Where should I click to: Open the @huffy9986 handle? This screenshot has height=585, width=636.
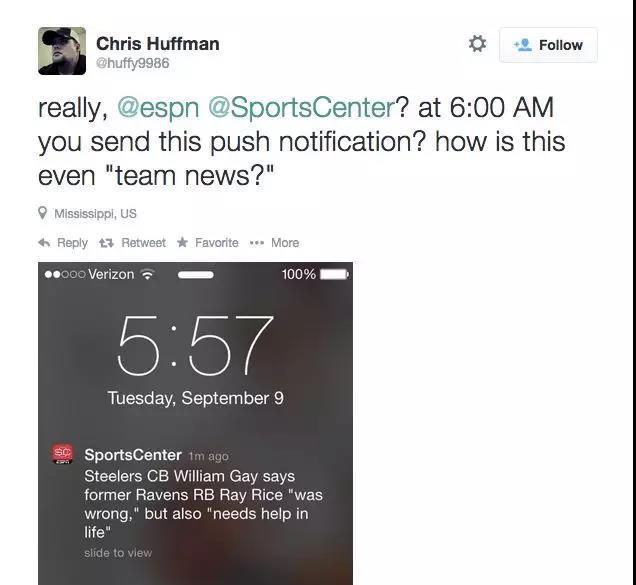(x=133, y=63)
